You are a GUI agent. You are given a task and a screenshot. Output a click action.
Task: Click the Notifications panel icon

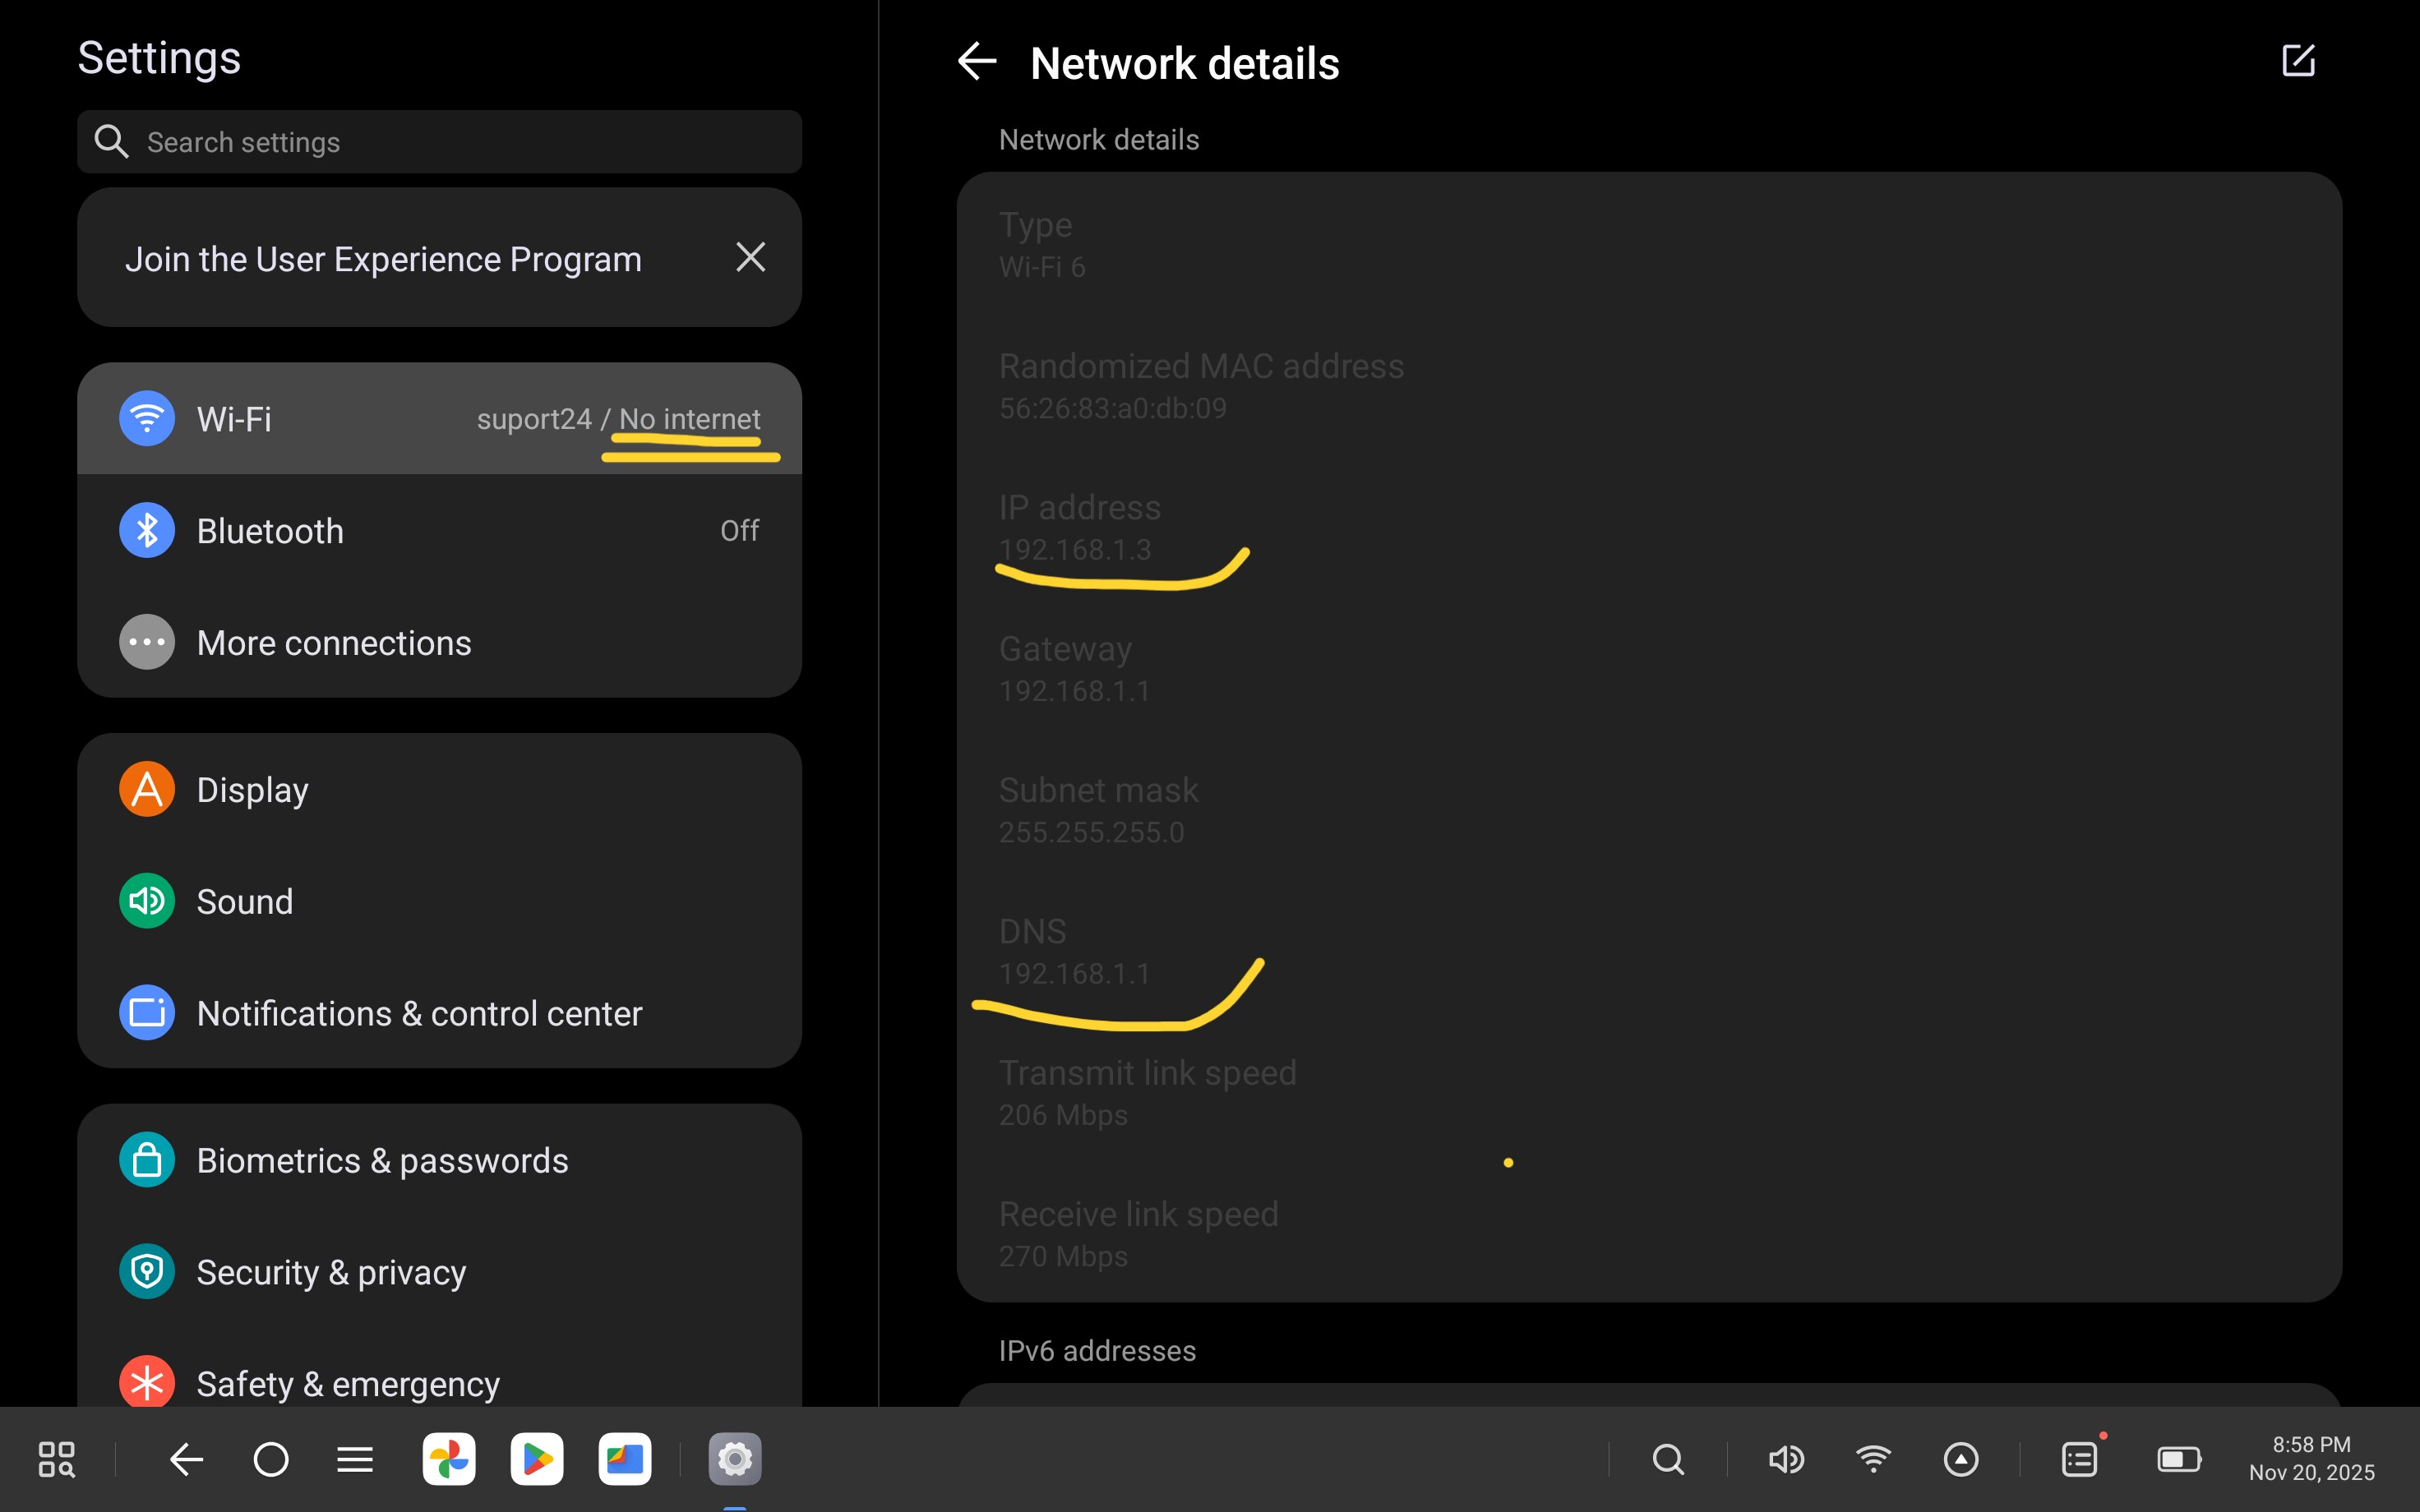tap(147, 1013)
